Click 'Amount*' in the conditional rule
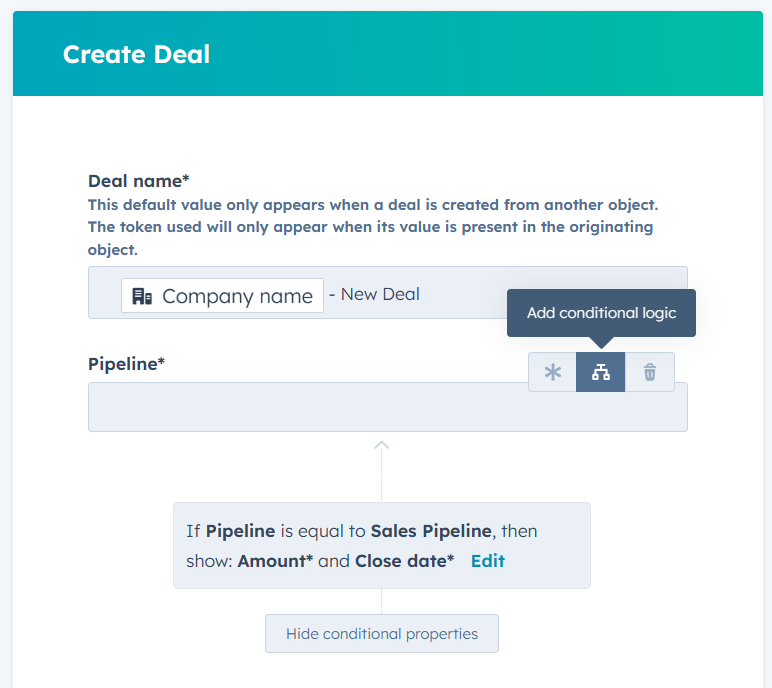Screen dimensions: 772x688 [275, 561]
